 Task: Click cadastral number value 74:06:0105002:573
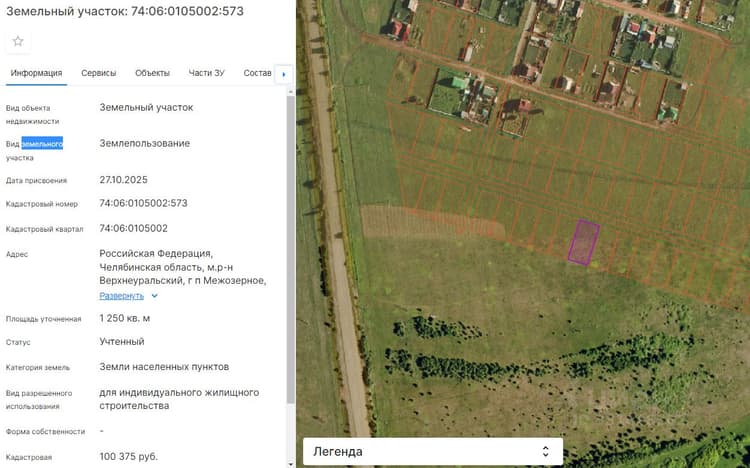pyautogui.click(x=143, y=203)
